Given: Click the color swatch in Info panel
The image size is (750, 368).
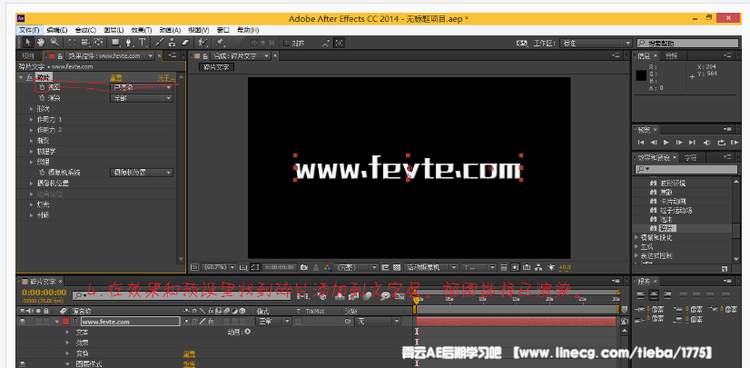Looking at the screenshot, I should tap(641, 75).
